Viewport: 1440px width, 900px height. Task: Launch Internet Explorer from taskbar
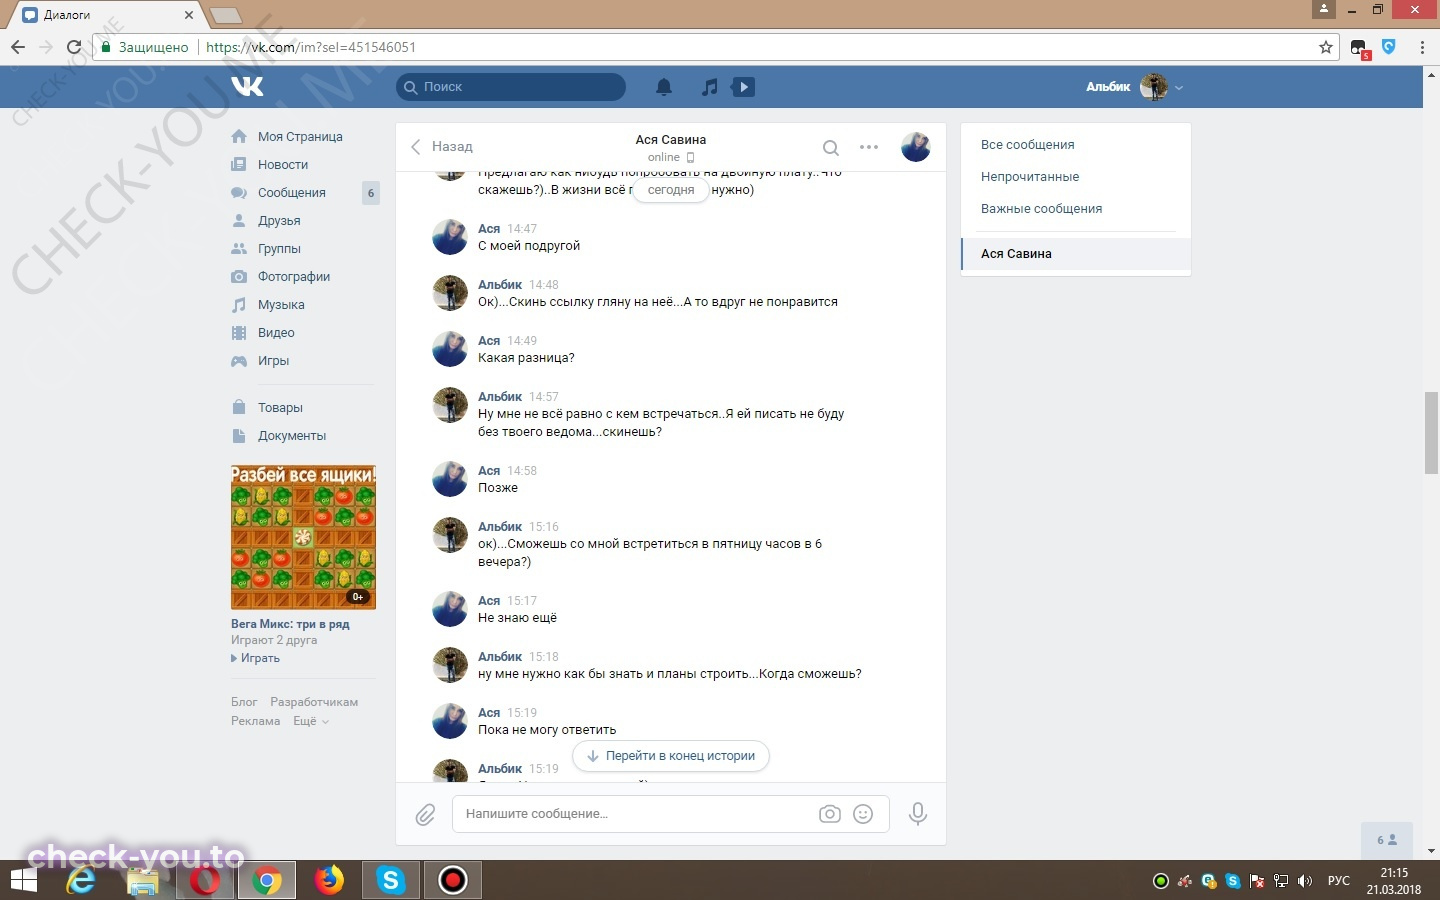pyautogui.click(x=81, y=881)
